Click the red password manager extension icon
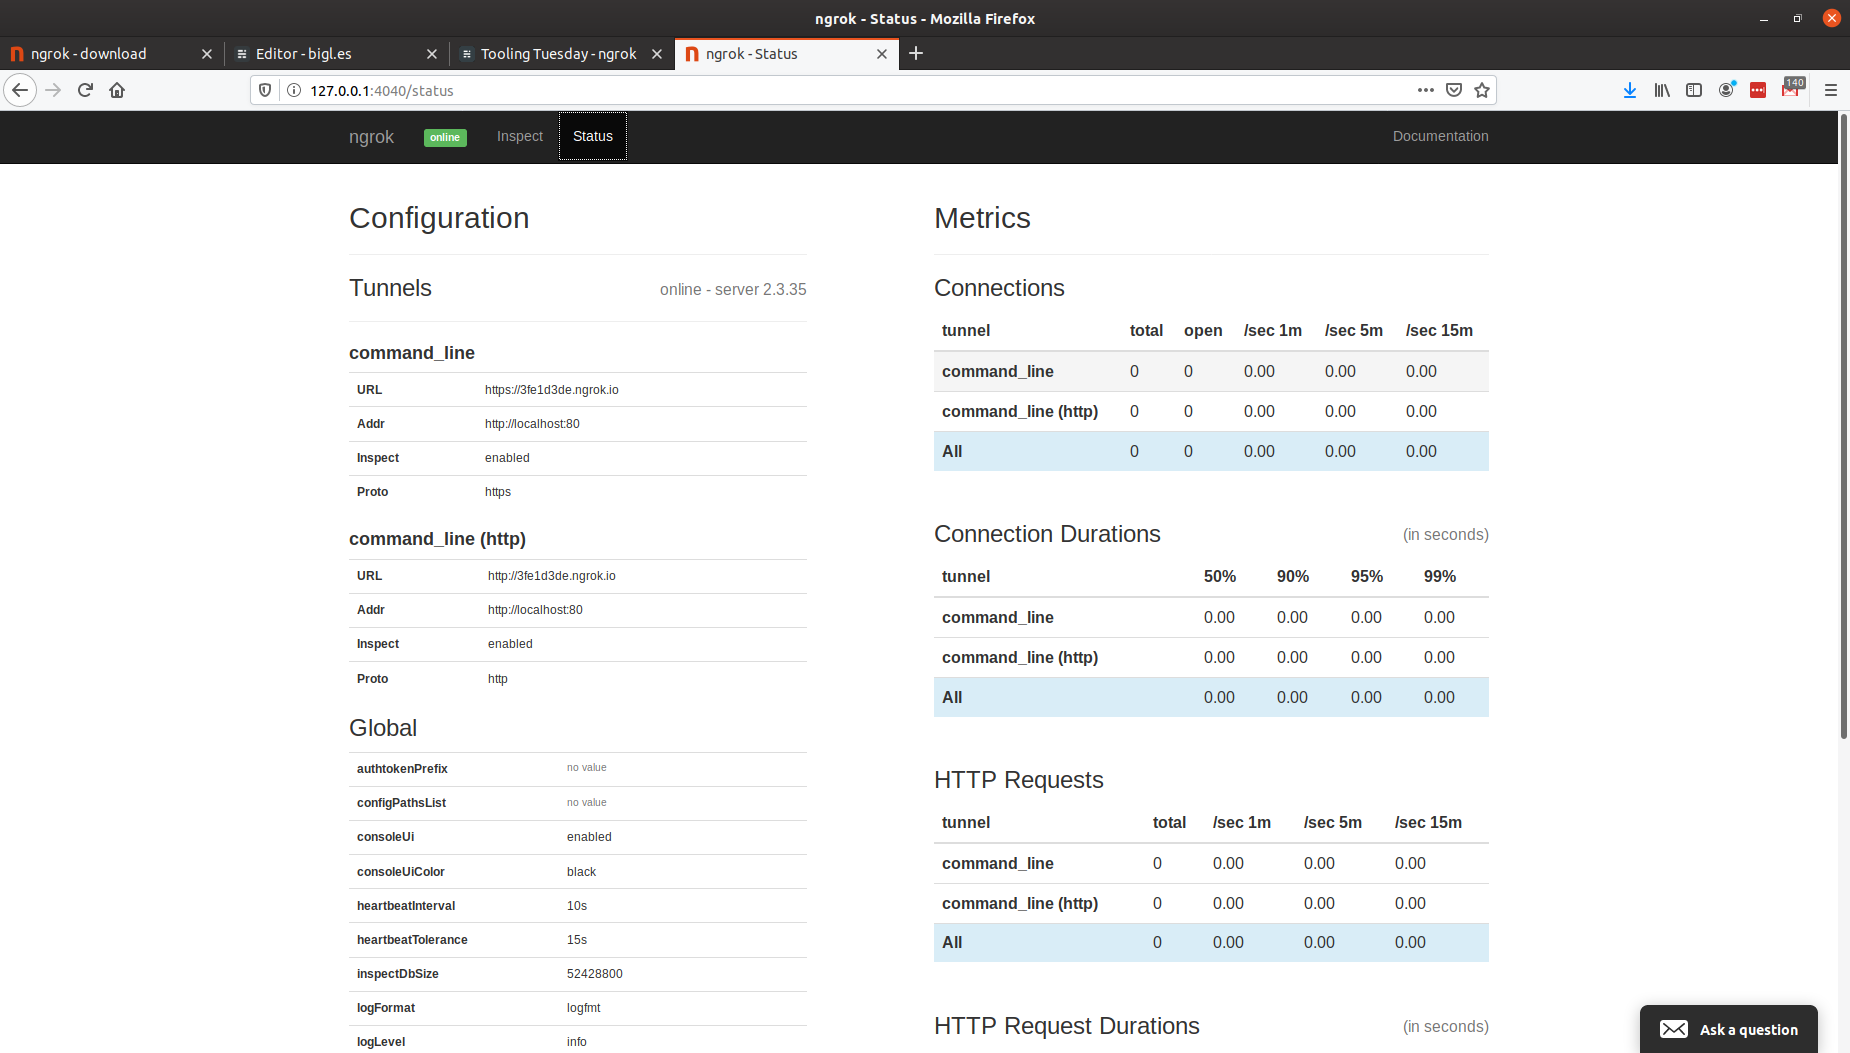This screenshot has width=1850, height=1053. click(1758, 90)
